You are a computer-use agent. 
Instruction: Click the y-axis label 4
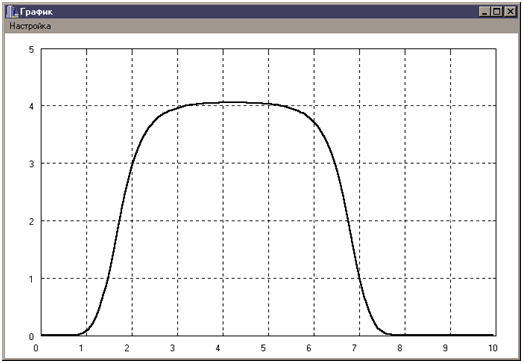click(x=31, y=107)
